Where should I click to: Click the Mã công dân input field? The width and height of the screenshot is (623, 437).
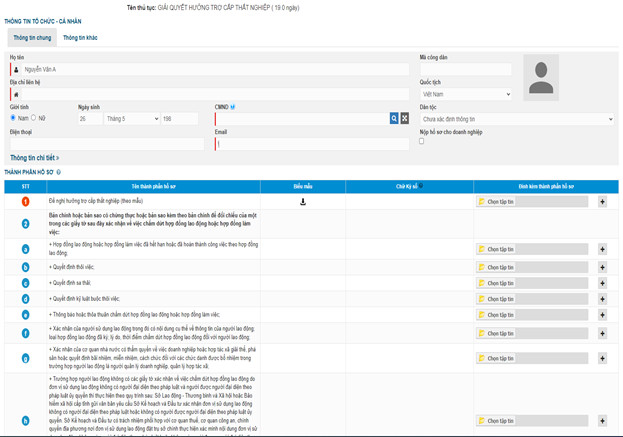466,70
